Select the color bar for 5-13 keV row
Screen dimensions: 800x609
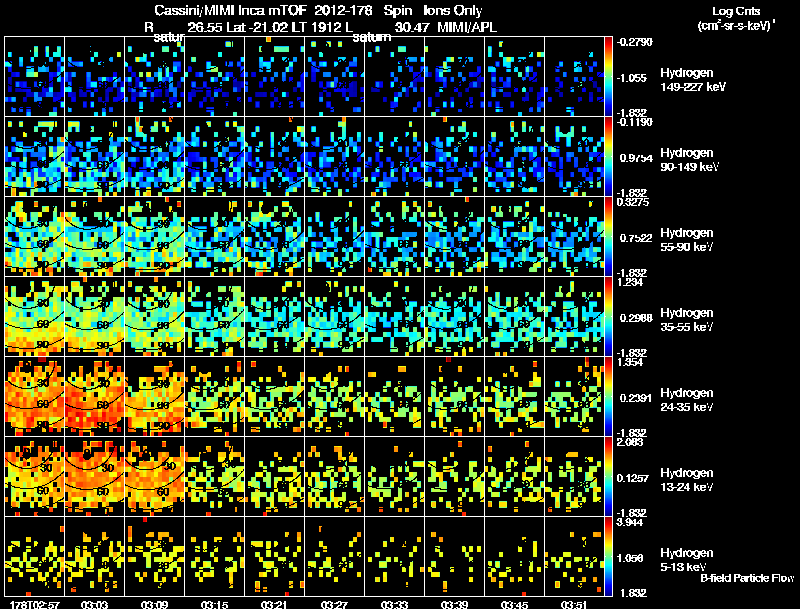click(608, 556)
